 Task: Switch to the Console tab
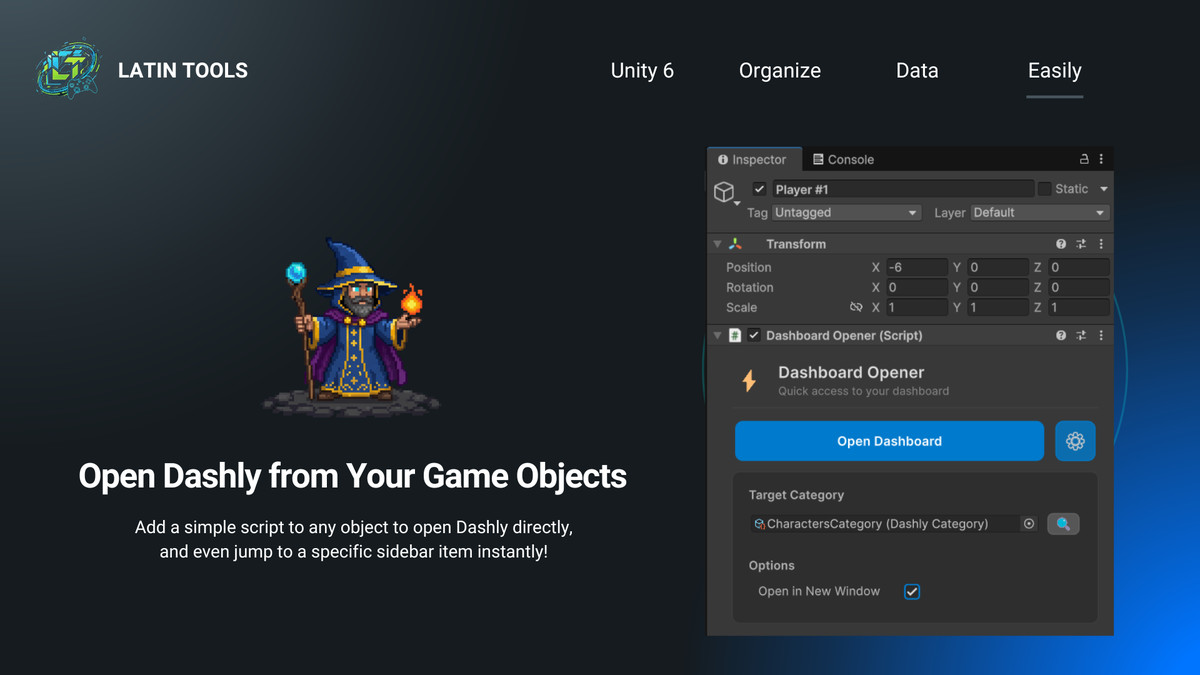pyautogui.click(x=843, y=159)
